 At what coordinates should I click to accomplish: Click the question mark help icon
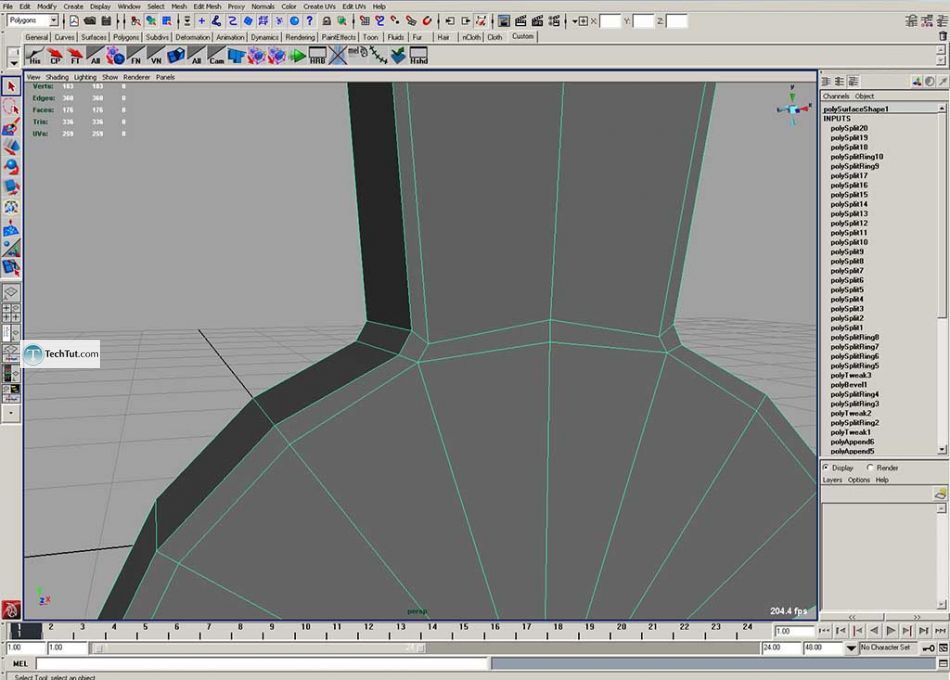[x=310, y=21]
